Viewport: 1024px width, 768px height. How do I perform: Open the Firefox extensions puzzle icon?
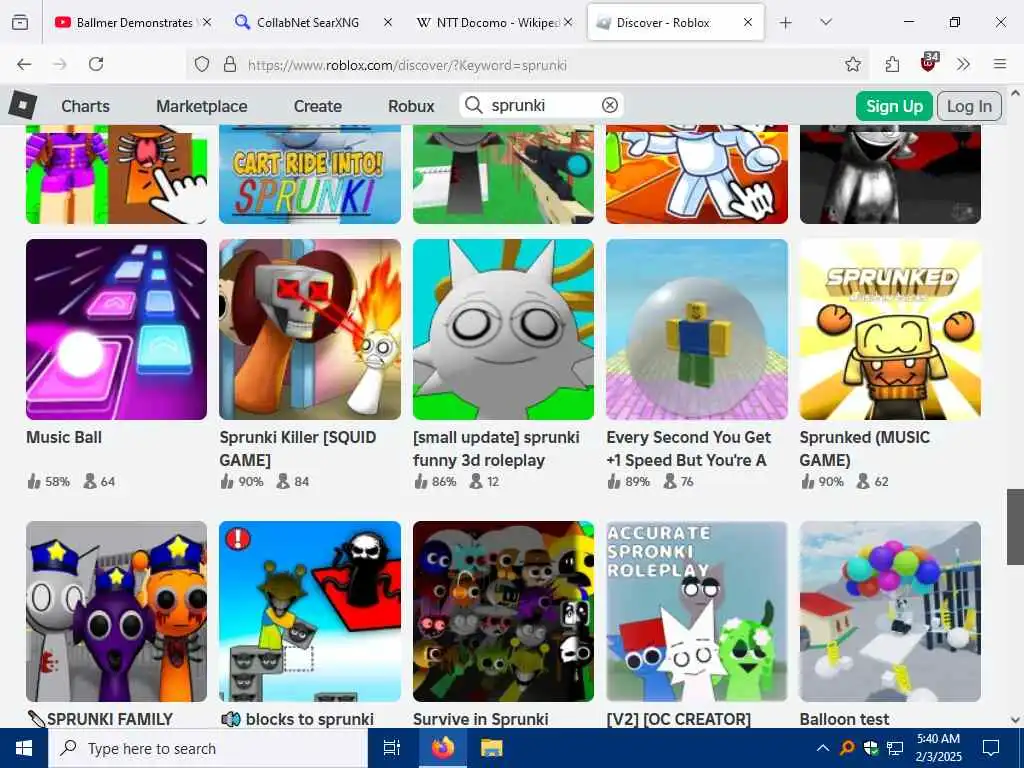tap(892, 64)
